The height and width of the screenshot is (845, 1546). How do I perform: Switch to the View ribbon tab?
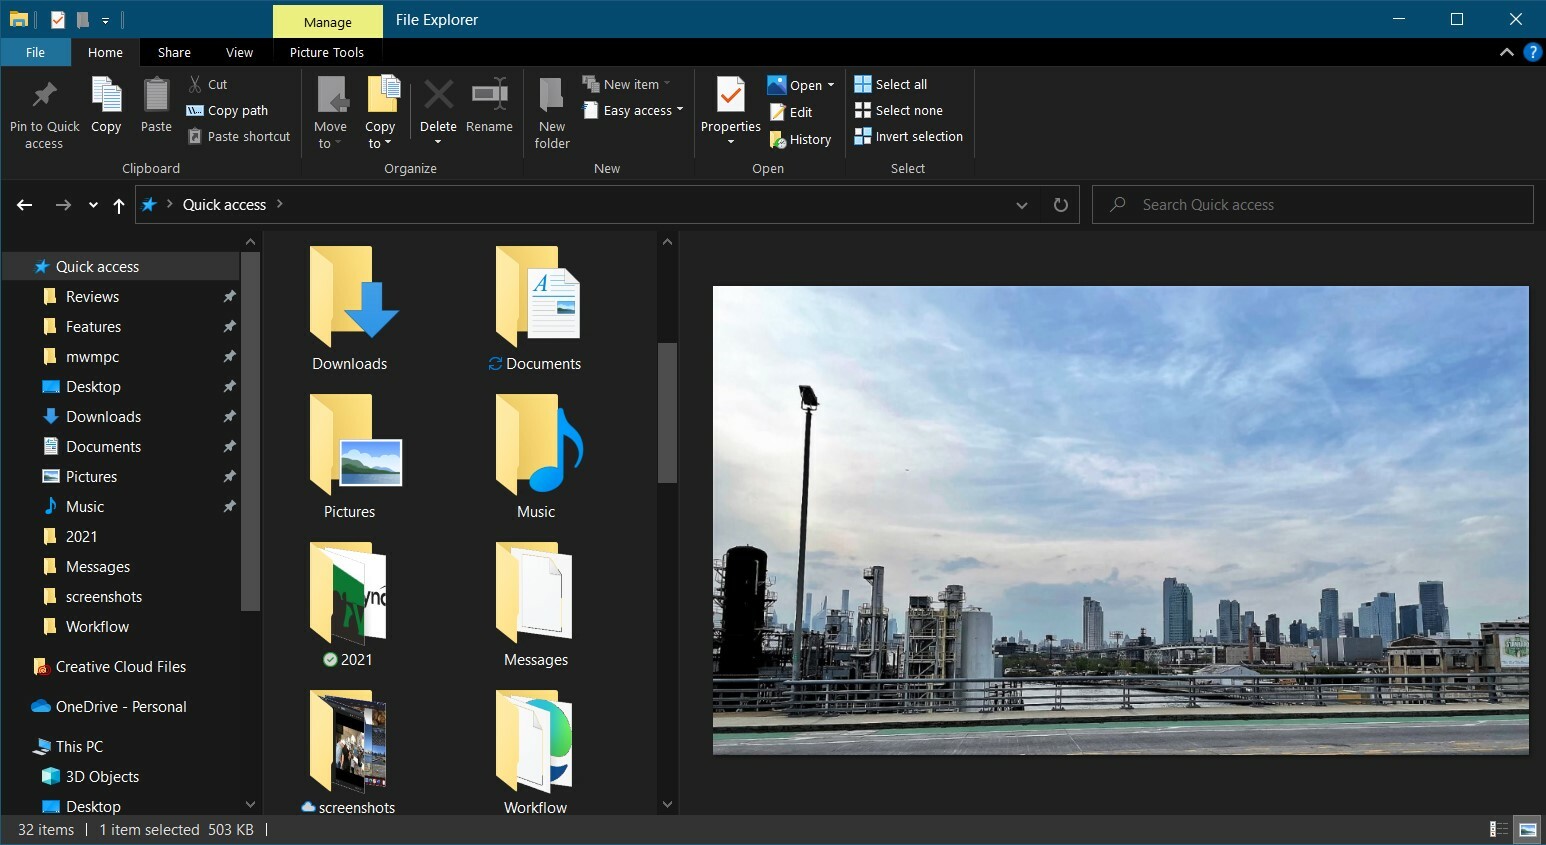pos(239,52)
